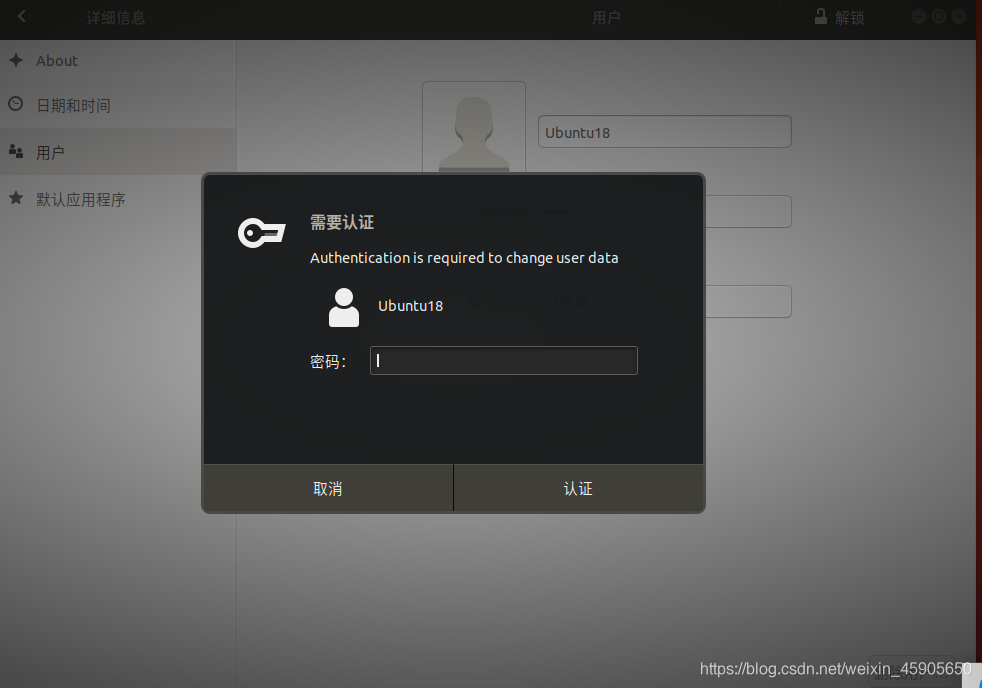Select the Ubuntu18 account row in the dialog
Screen dimensions: 982x688
point(410,306)
